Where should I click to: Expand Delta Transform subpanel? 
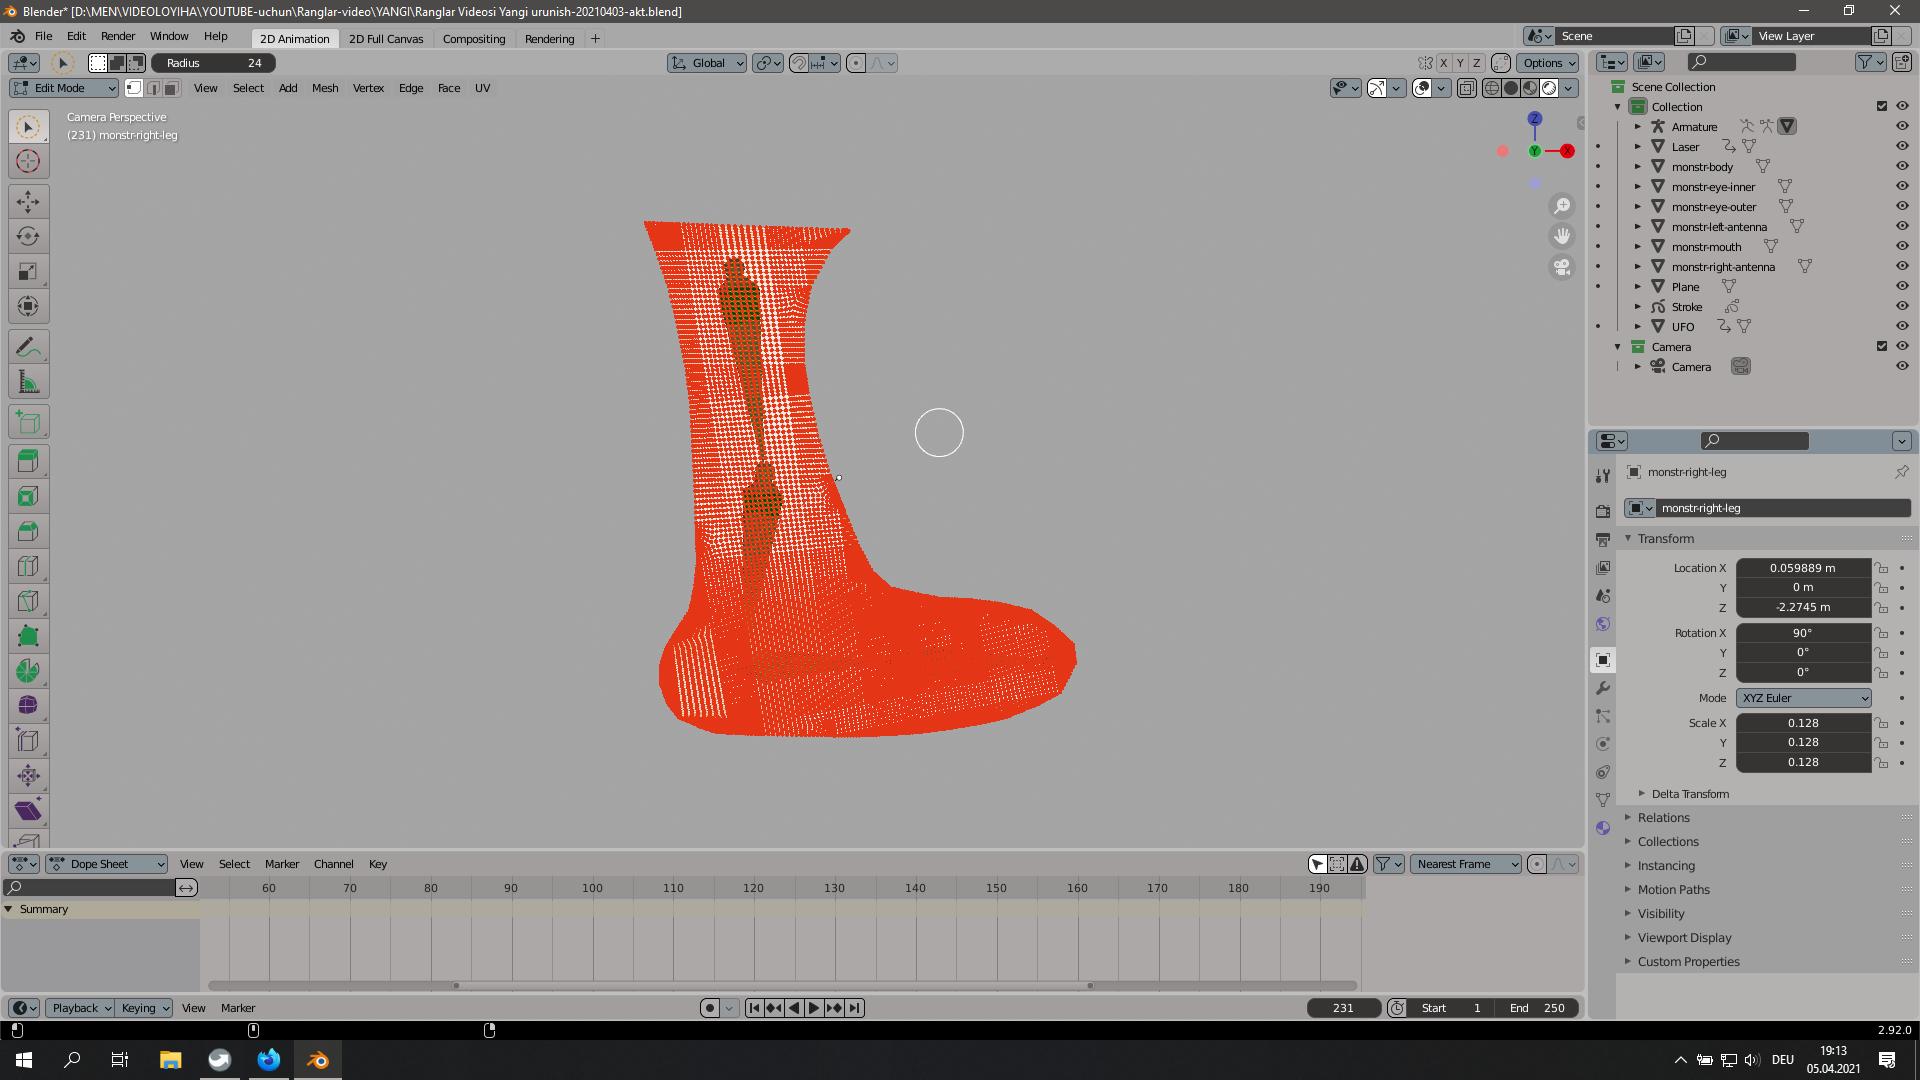pos(1689,794)
